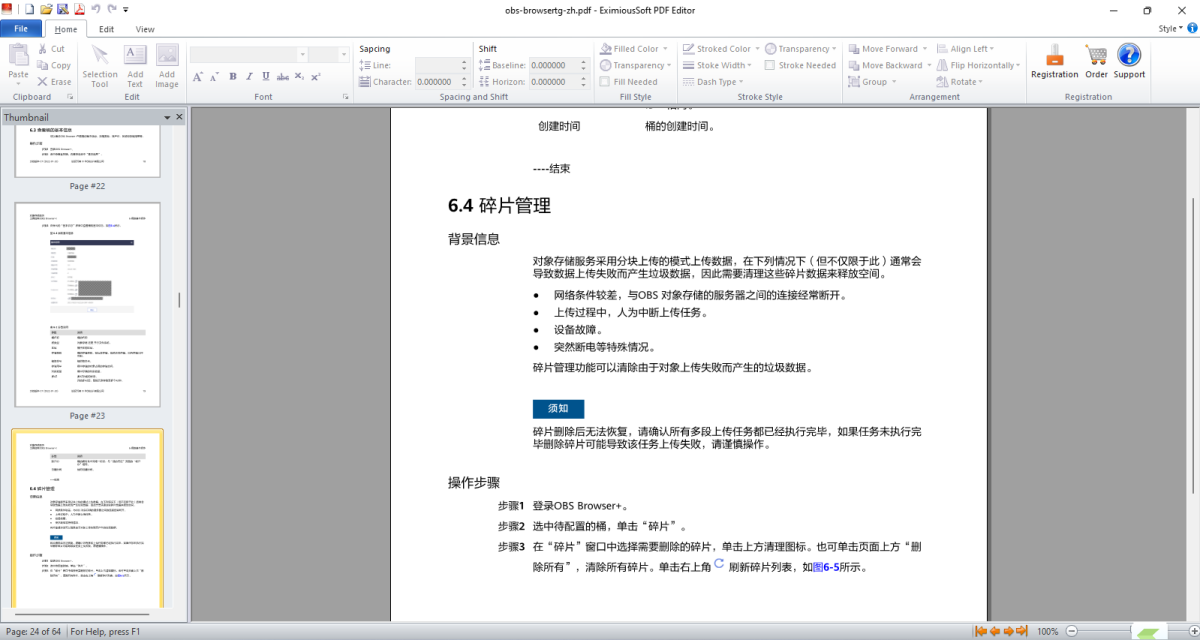Viewport: 1200px width, 640px height.
Task: Jump to last page arrow
Action: click(1022, 631)
